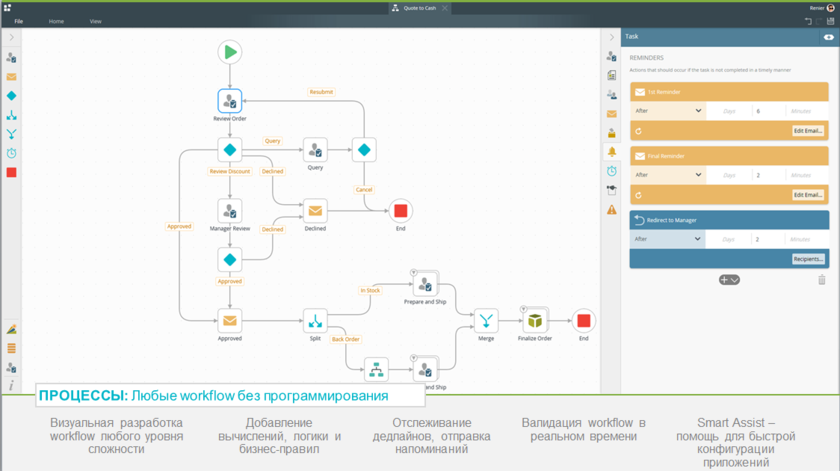The height and width of the screenshot is (471, 840).
Task: Open the After dropdown in 1st Reminder
Action: click(668, 111)
